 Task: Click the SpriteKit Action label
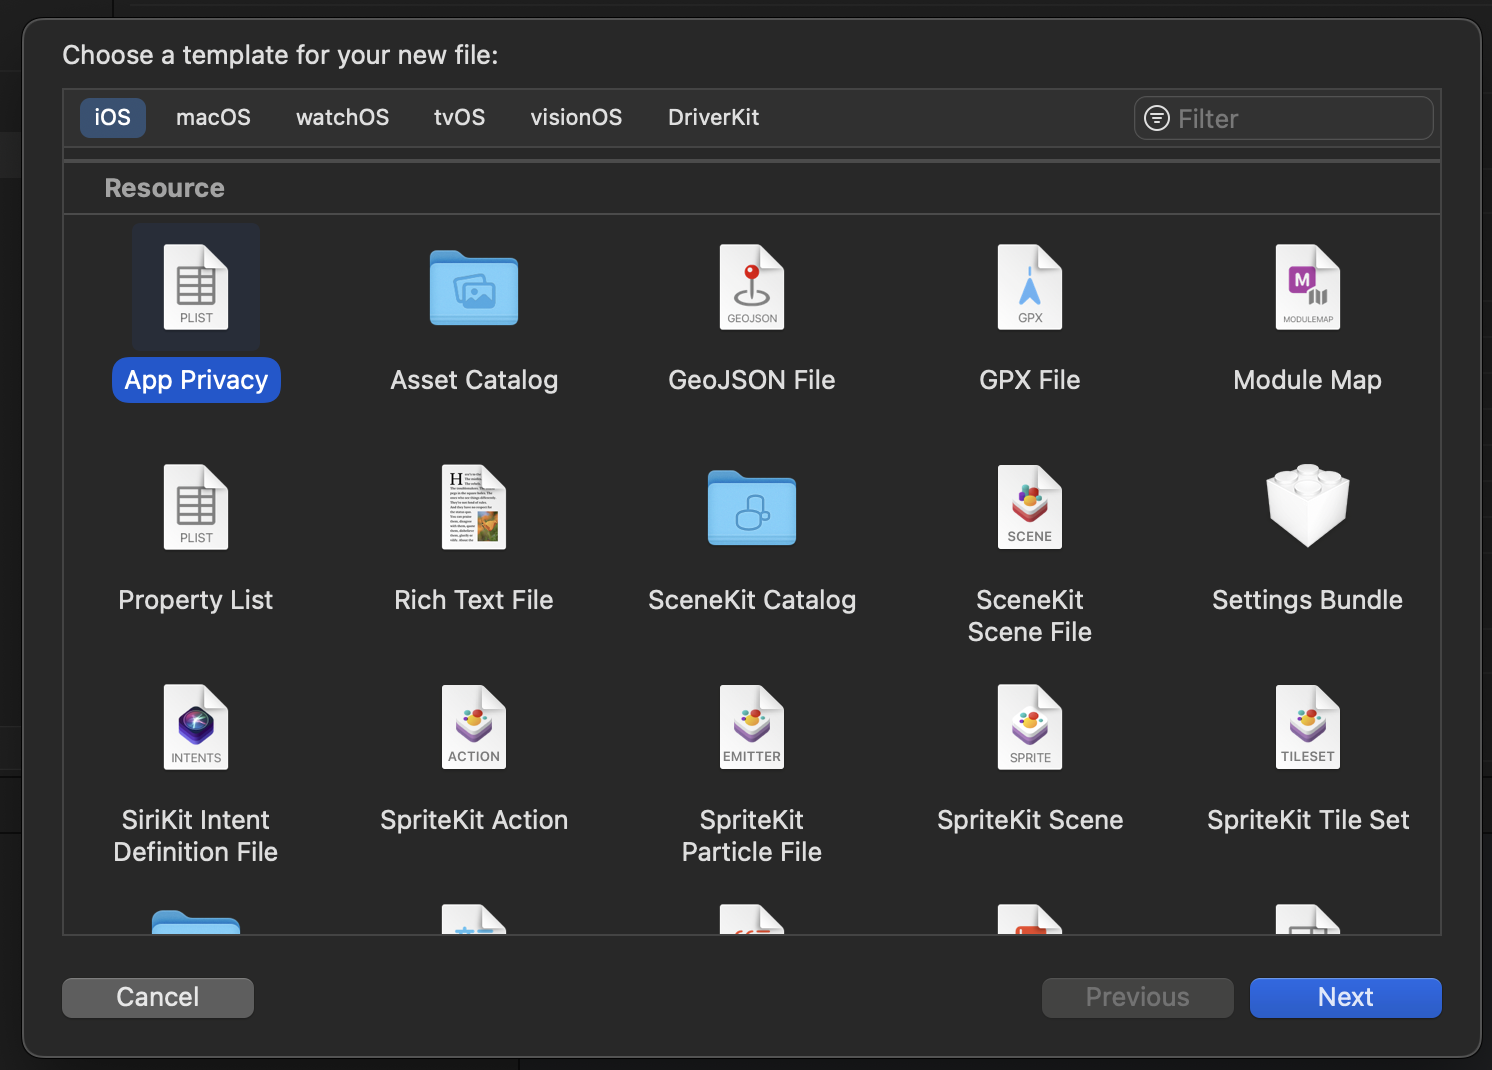coord(474,820)
